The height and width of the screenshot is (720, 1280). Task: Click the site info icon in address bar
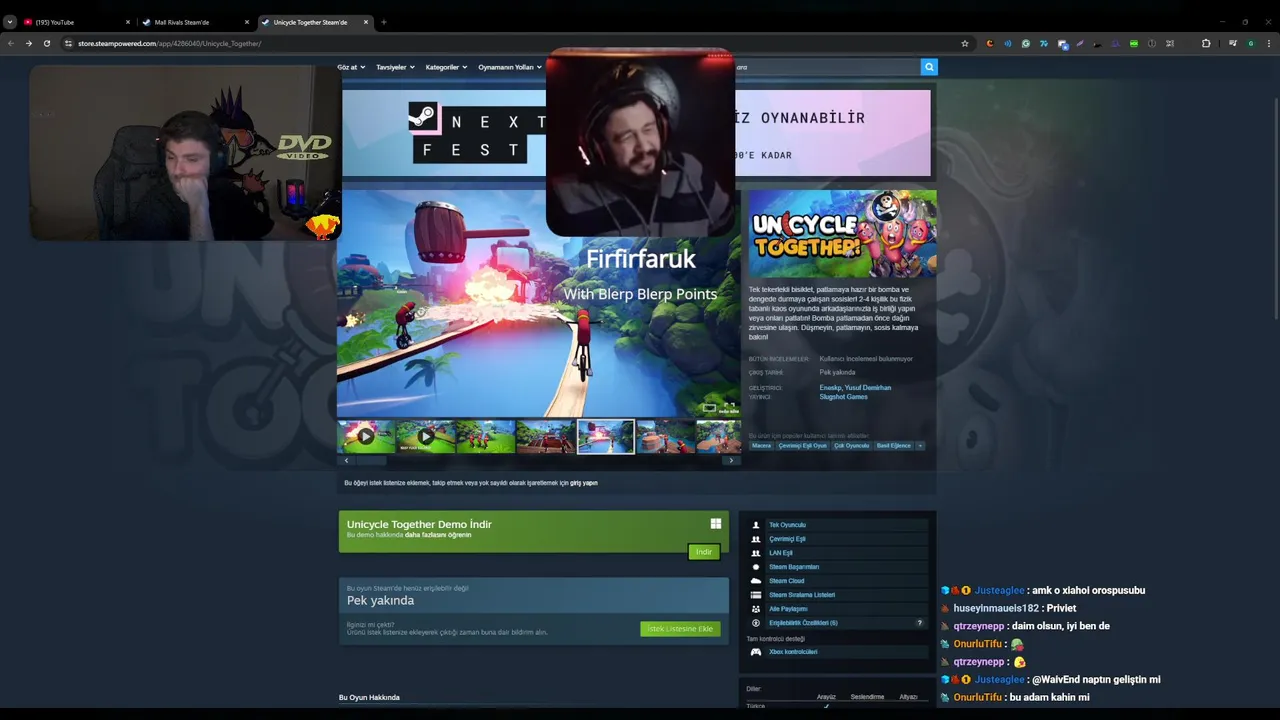coord(68,43)
